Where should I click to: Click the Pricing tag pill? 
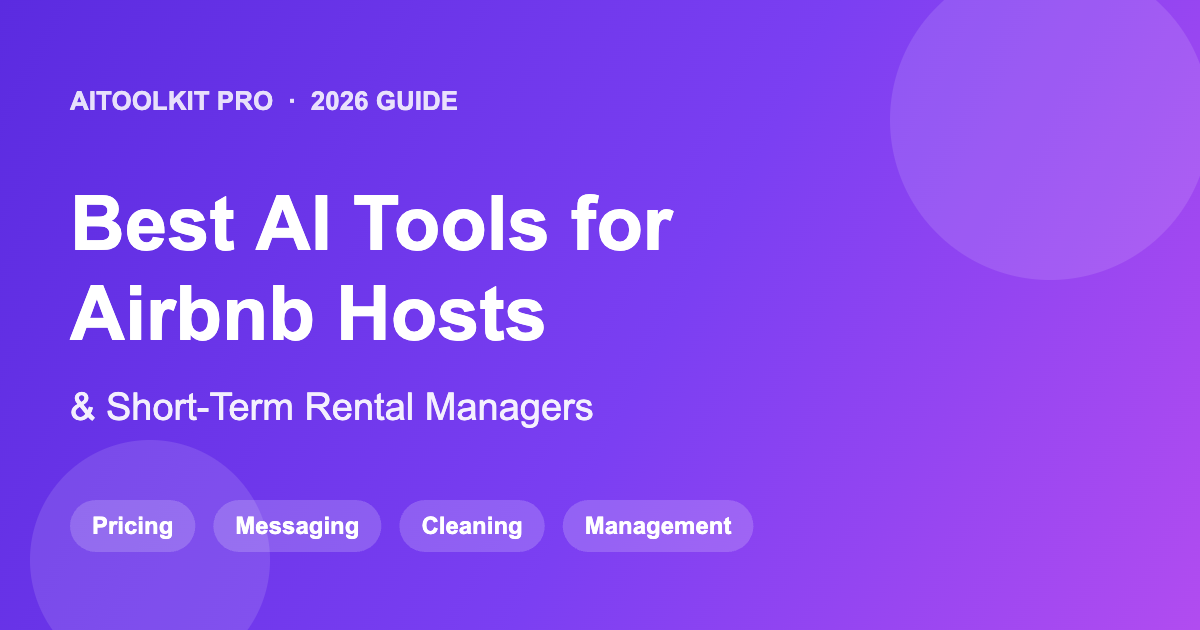point(132,526)
